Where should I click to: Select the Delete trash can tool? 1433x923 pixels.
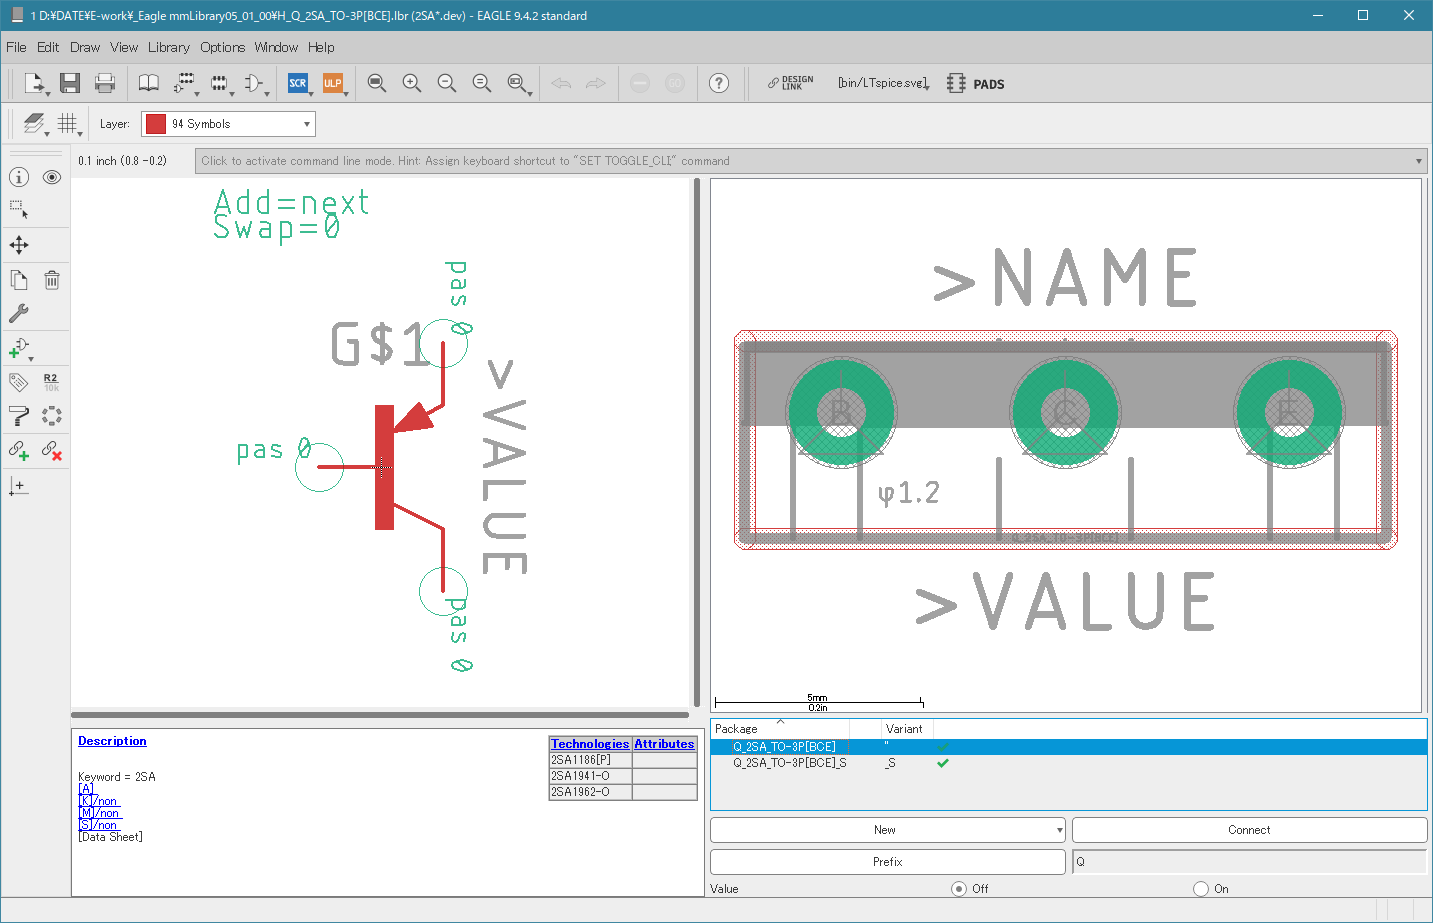point(52,280)
